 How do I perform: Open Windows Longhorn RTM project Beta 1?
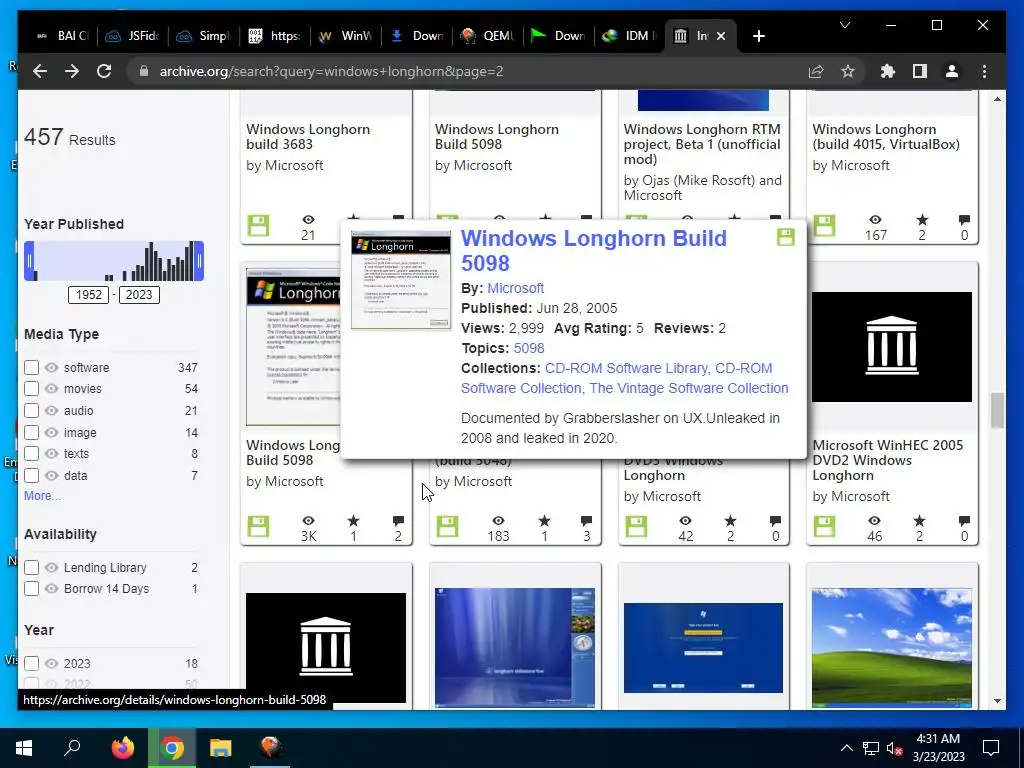click(x=702, y=144)
